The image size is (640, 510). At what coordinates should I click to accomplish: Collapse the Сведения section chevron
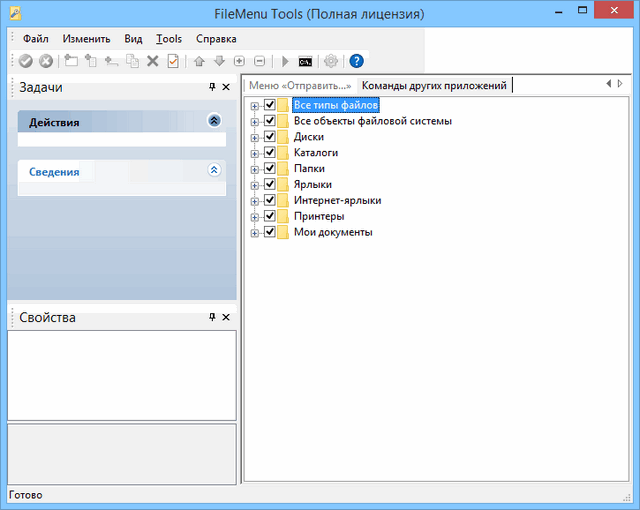(x=213, y=170)
